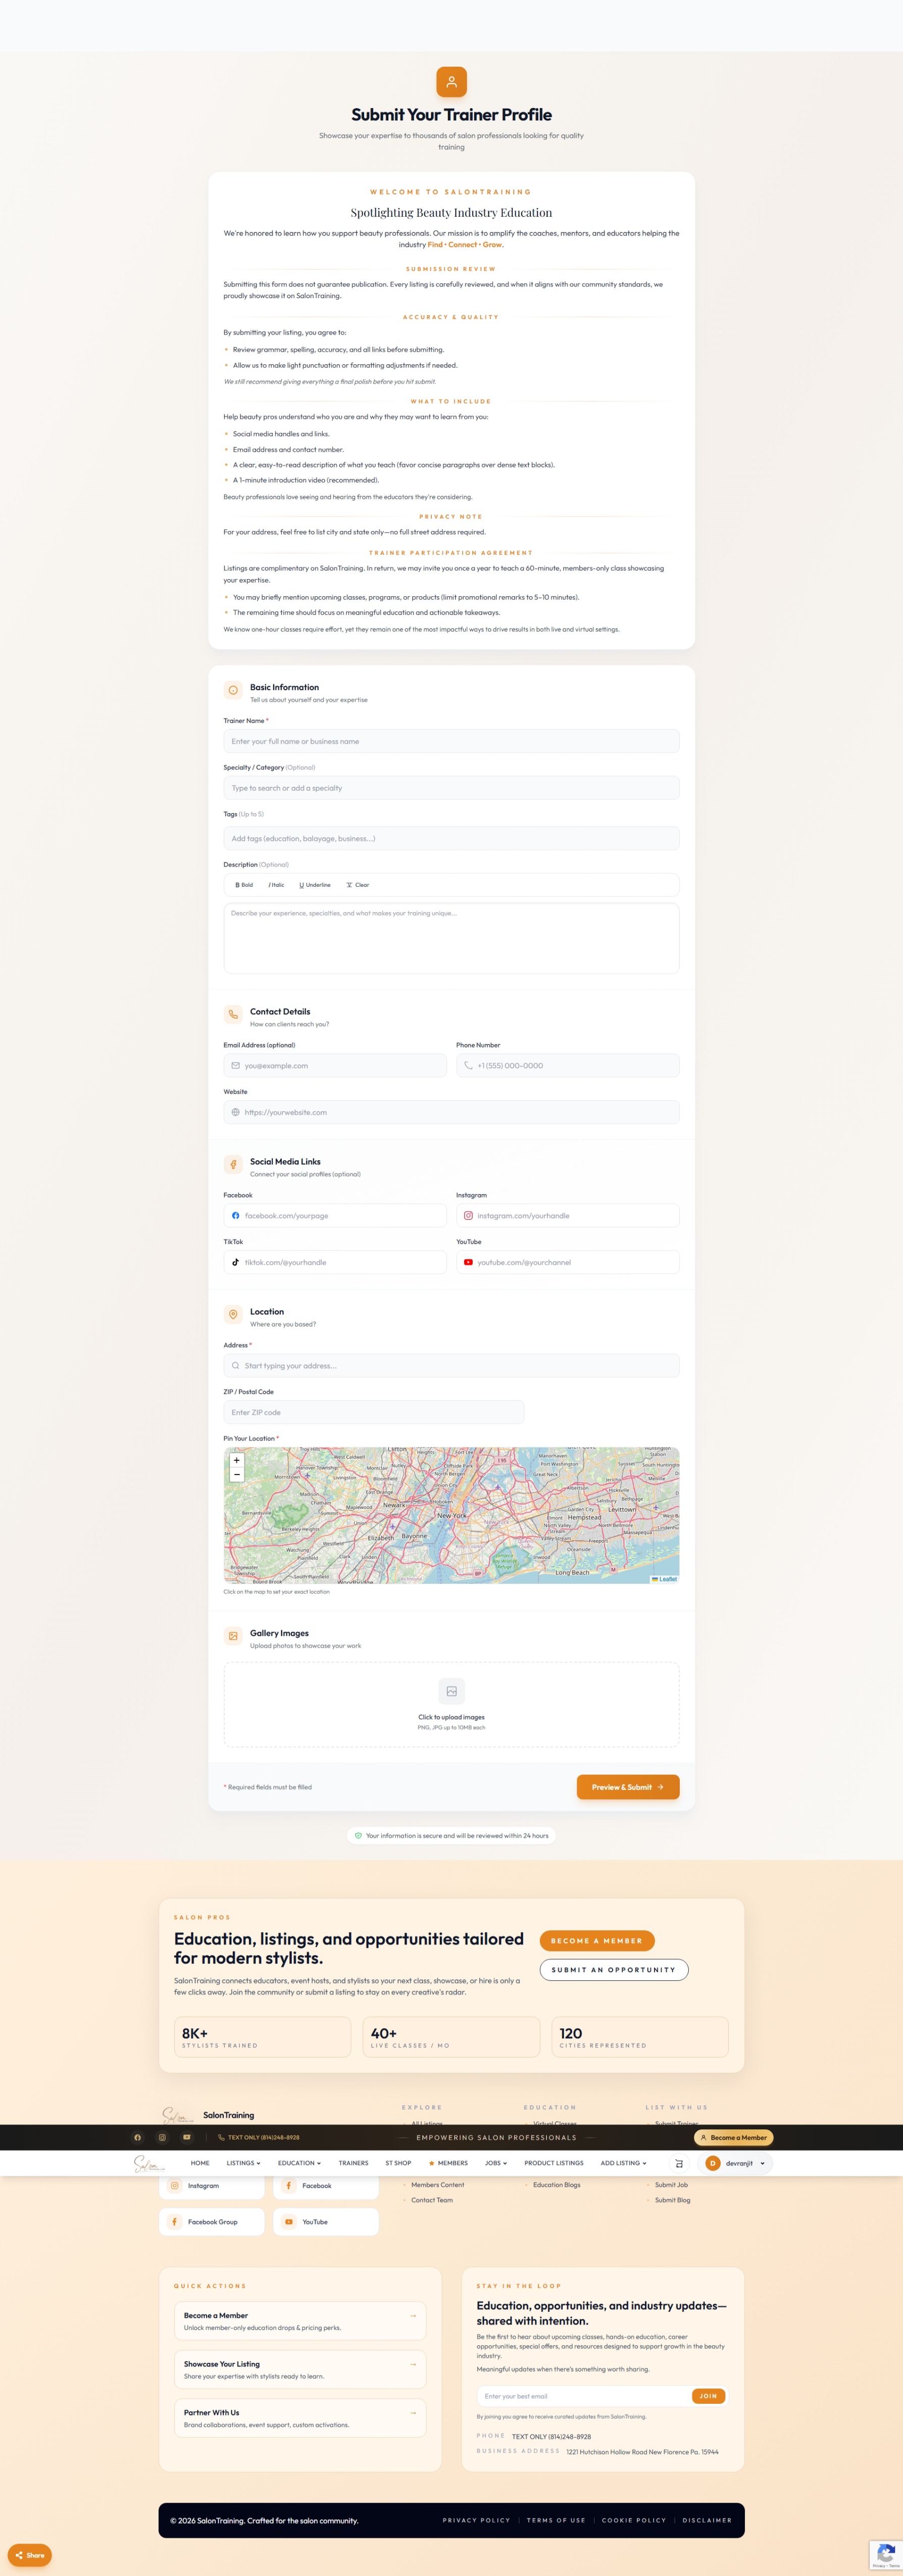This screenshot has width=903, height=2576.
Task: Open the Privacy Policy footer link
Action: (x=476, y=2520)
